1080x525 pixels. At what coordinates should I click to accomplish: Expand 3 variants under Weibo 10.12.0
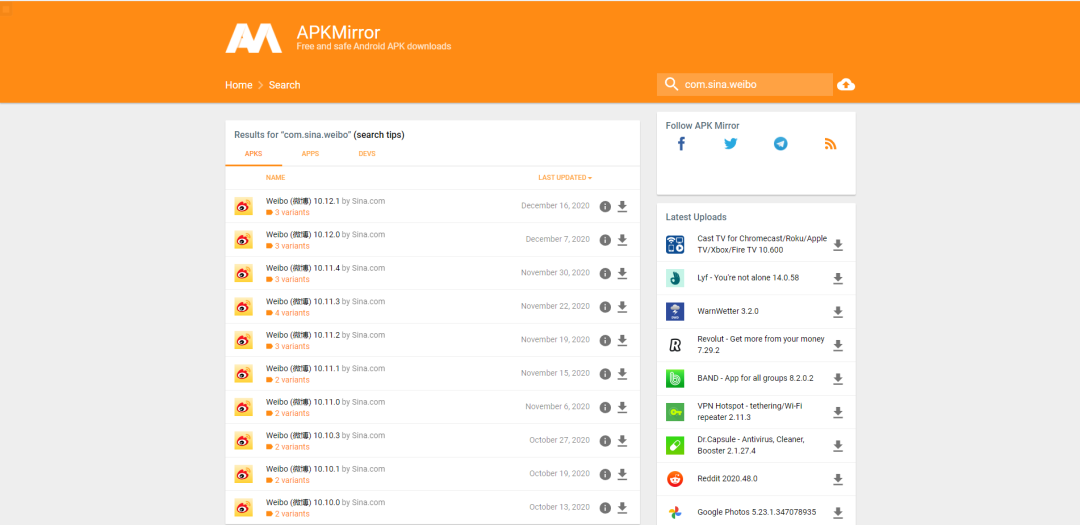click(x=287, y=246)
